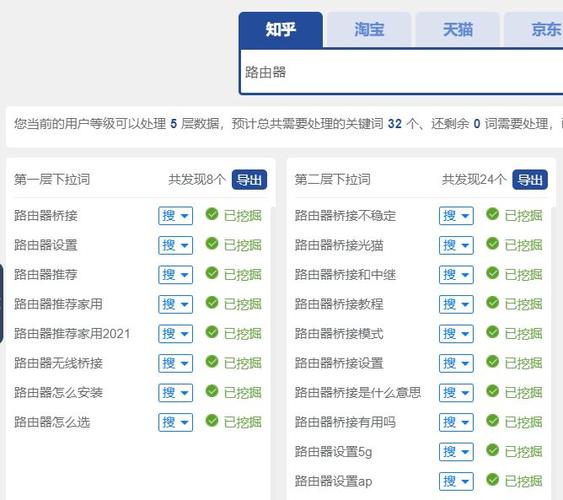
Task: Open the 搜 dropdown for 路由器桥接是什么意思
Action: pos(456,393)
